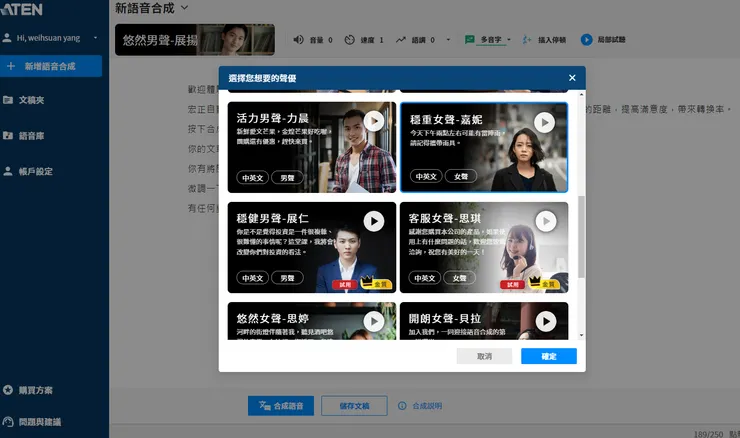The width and height of the screenshot is (740, 438).
Task: Open 帳戶設定 in the sidebar
Action: click(35, 171)
